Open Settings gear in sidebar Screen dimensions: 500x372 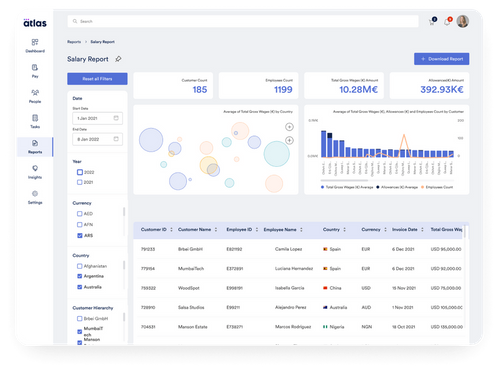35,194
